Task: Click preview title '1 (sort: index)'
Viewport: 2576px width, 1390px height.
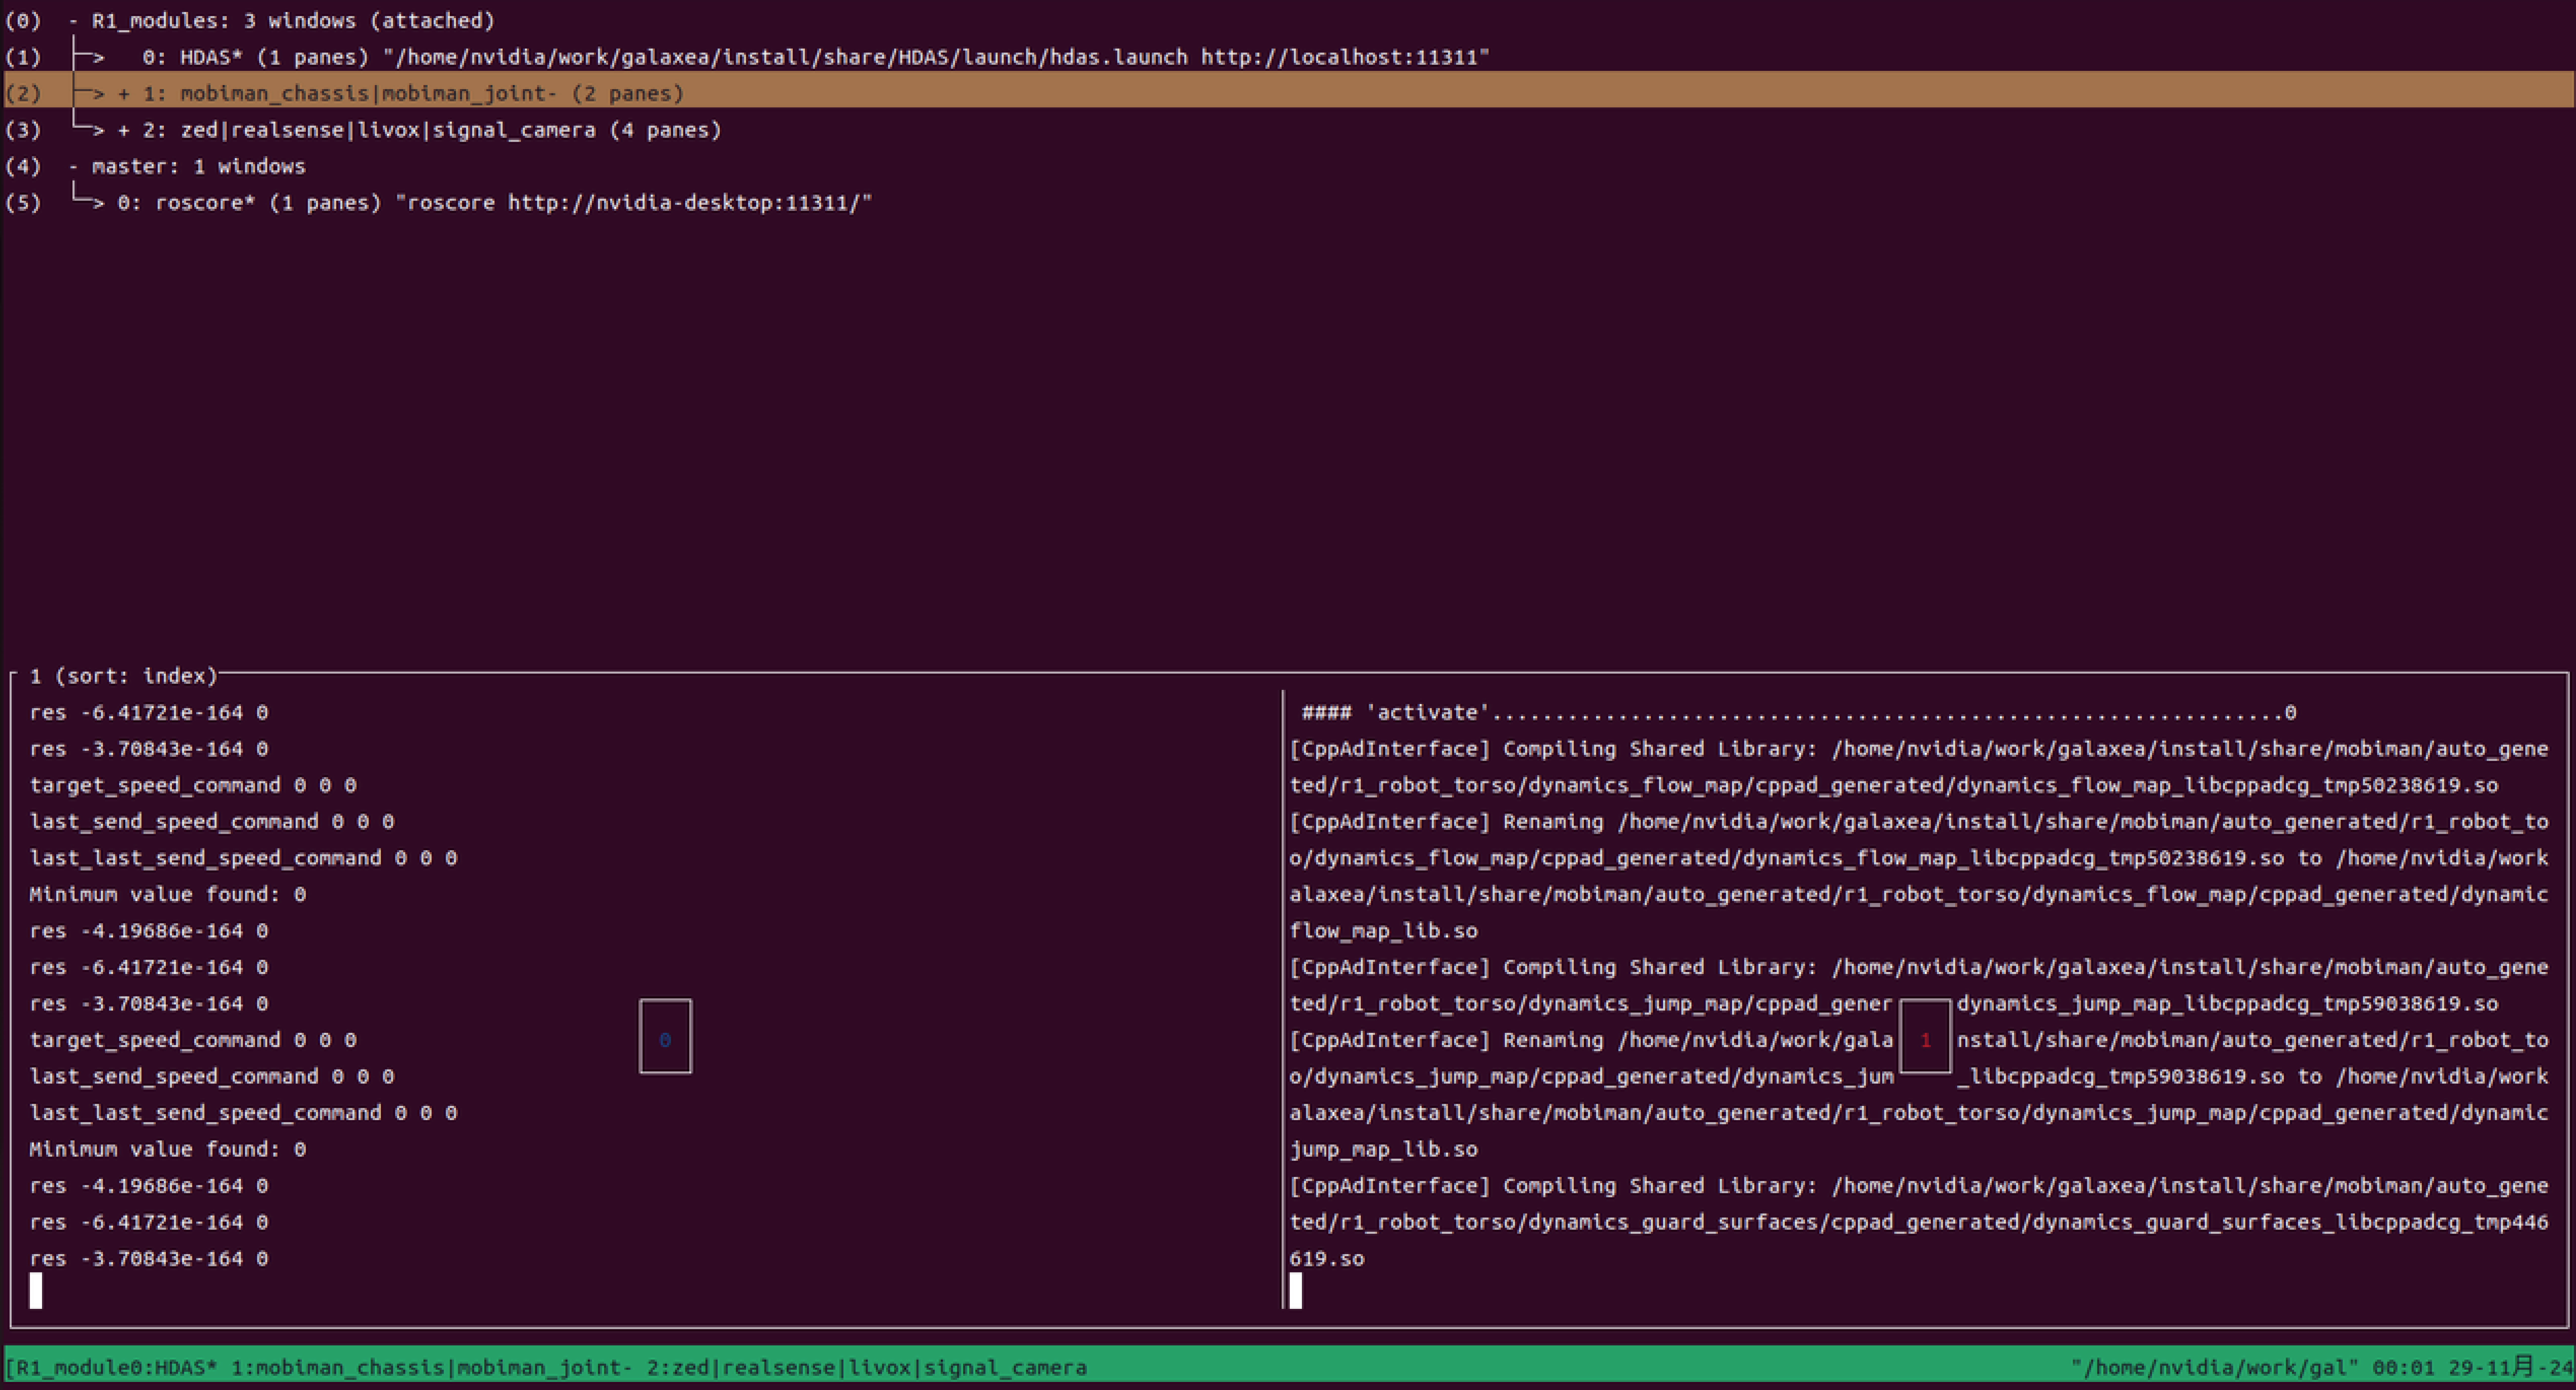Action: pyautogui.click(x=123, y=676)
